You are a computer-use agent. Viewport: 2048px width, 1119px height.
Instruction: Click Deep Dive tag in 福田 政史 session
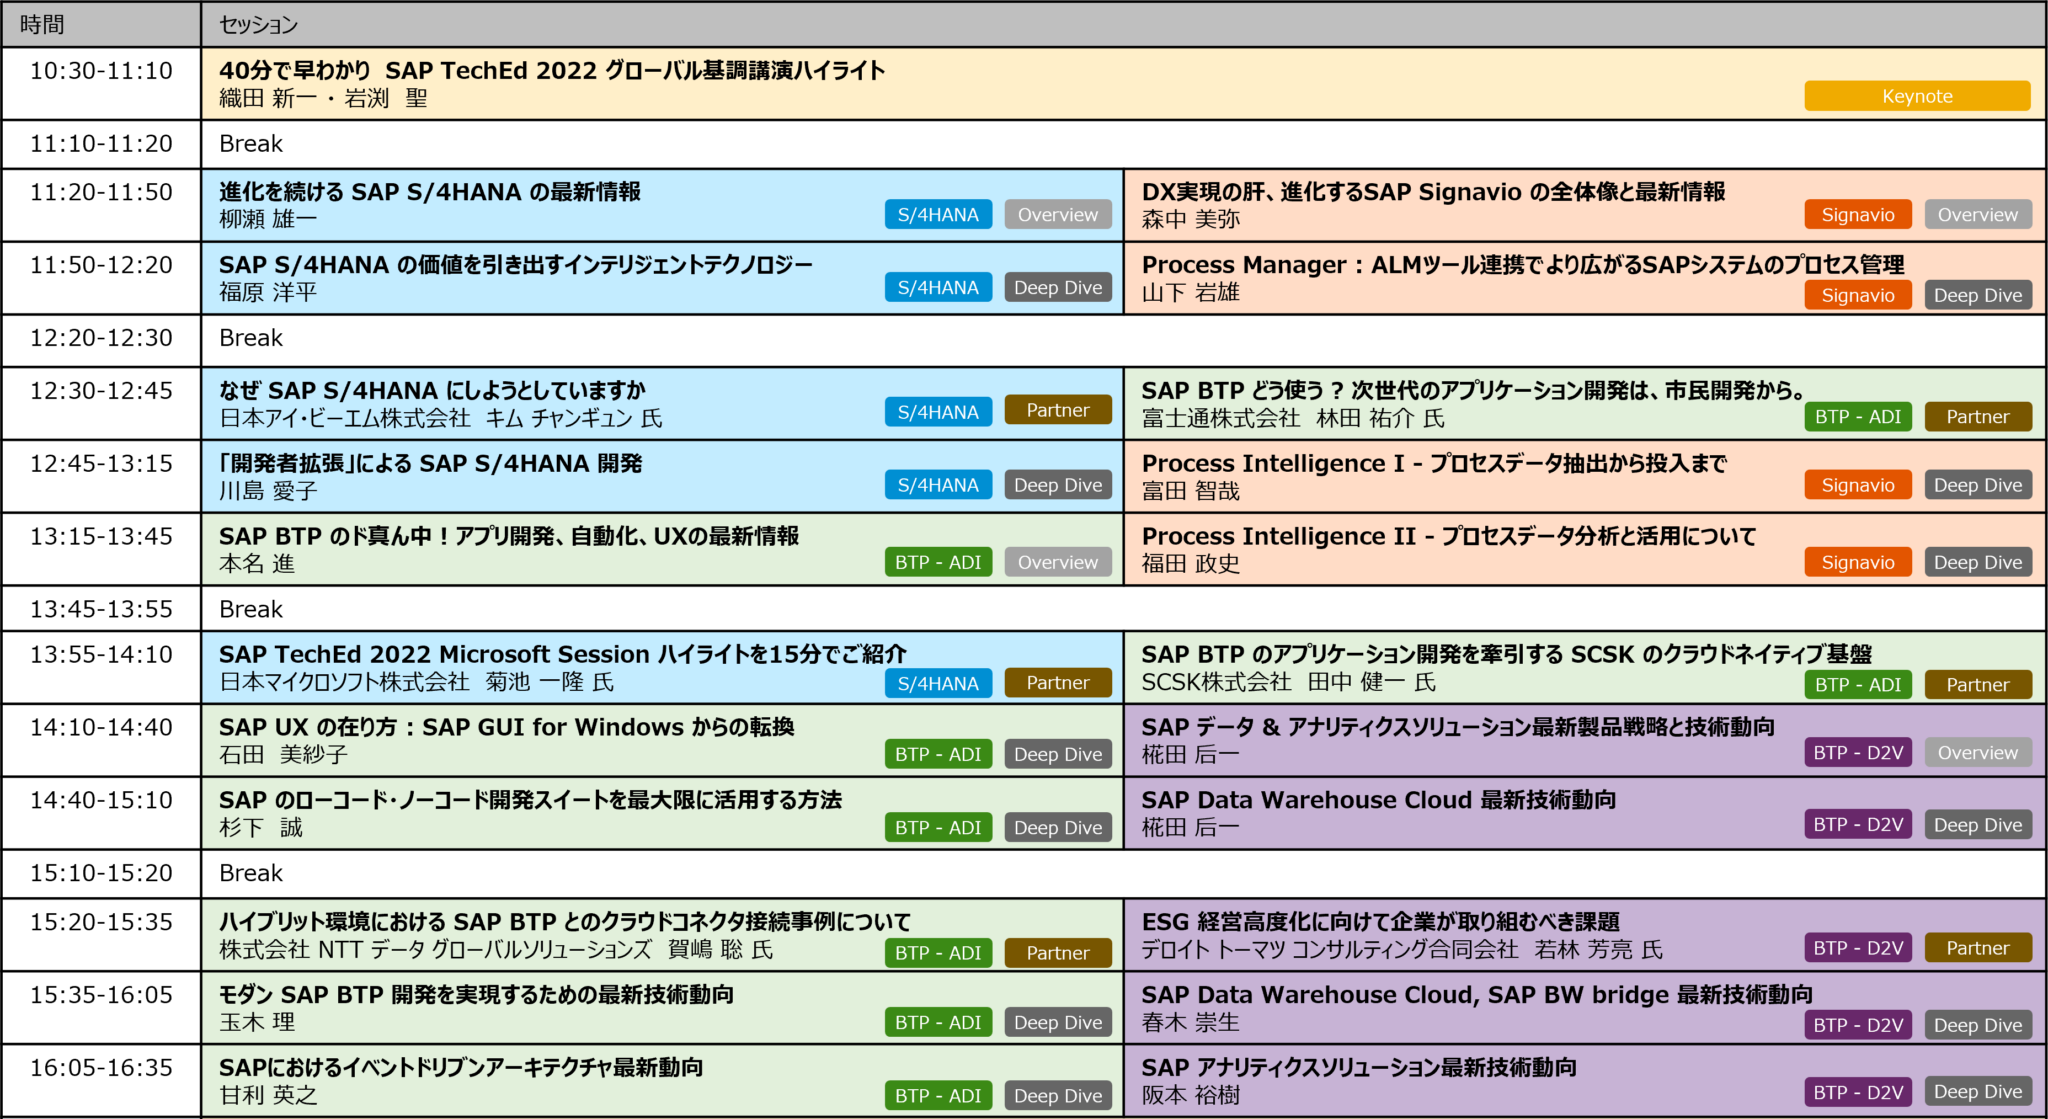[x=1978, y=562]
